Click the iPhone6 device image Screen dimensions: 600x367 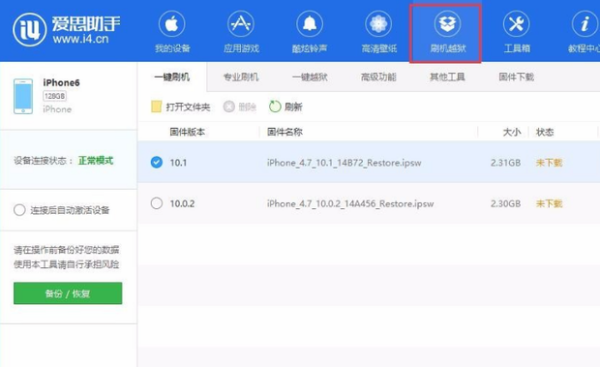point(23,96)
